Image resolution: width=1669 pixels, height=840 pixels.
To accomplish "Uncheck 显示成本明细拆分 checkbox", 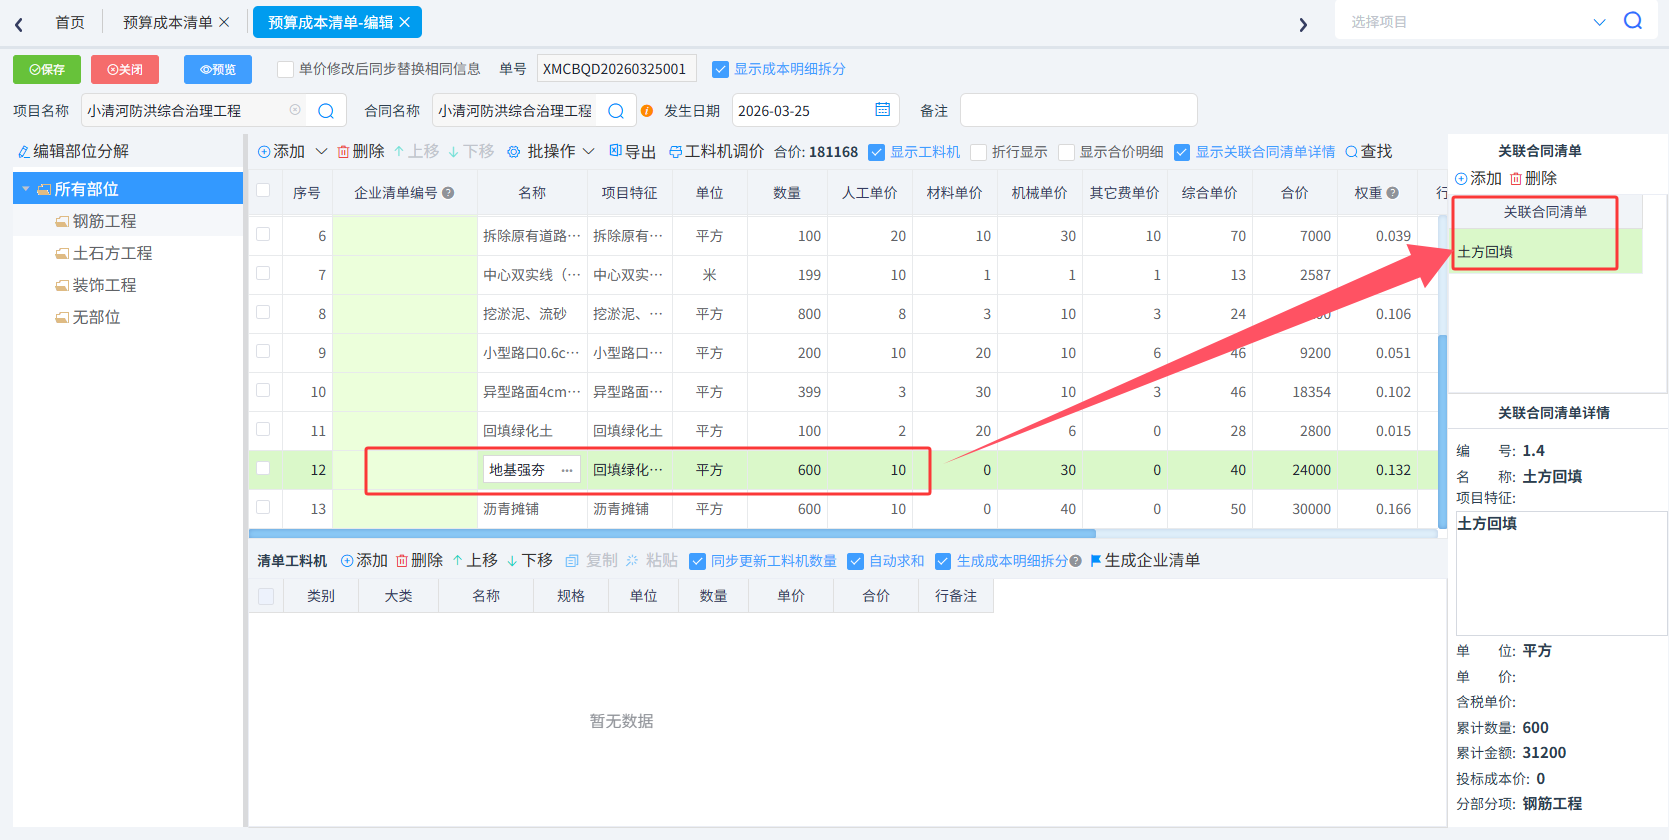I will pos(720,69).
